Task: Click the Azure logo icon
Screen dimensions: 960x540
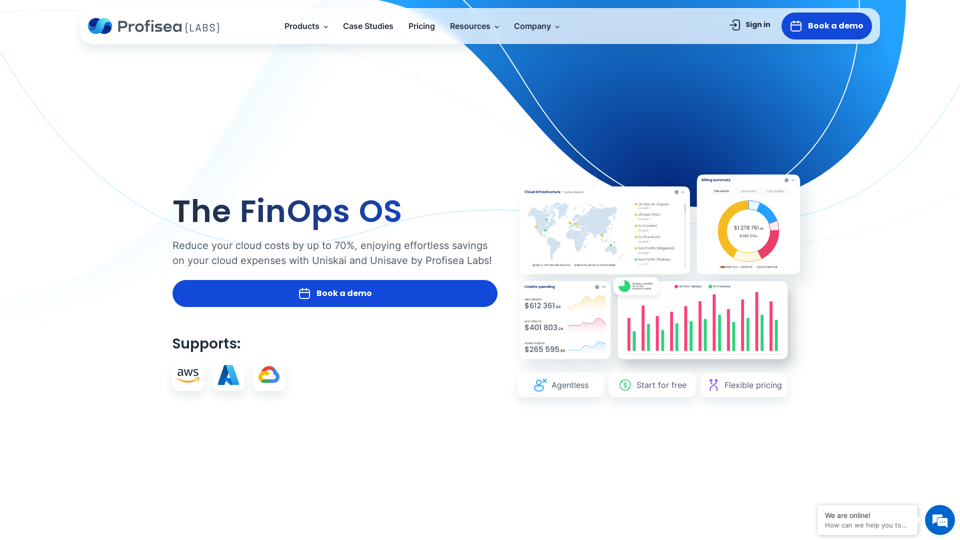Action: (x=228, y=375)
